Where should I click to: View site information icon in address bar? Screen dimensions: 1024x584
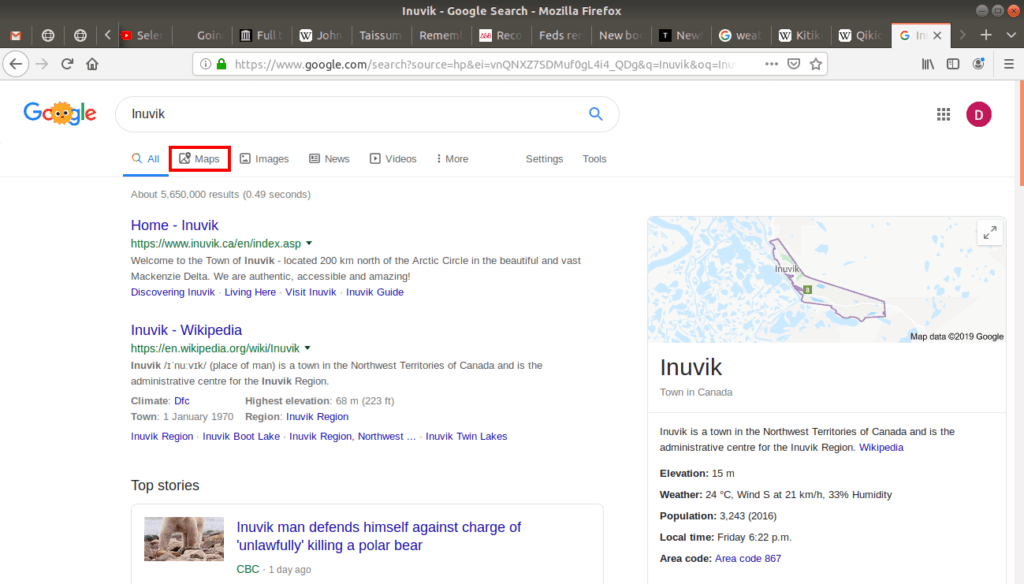(x=205, y=64)
